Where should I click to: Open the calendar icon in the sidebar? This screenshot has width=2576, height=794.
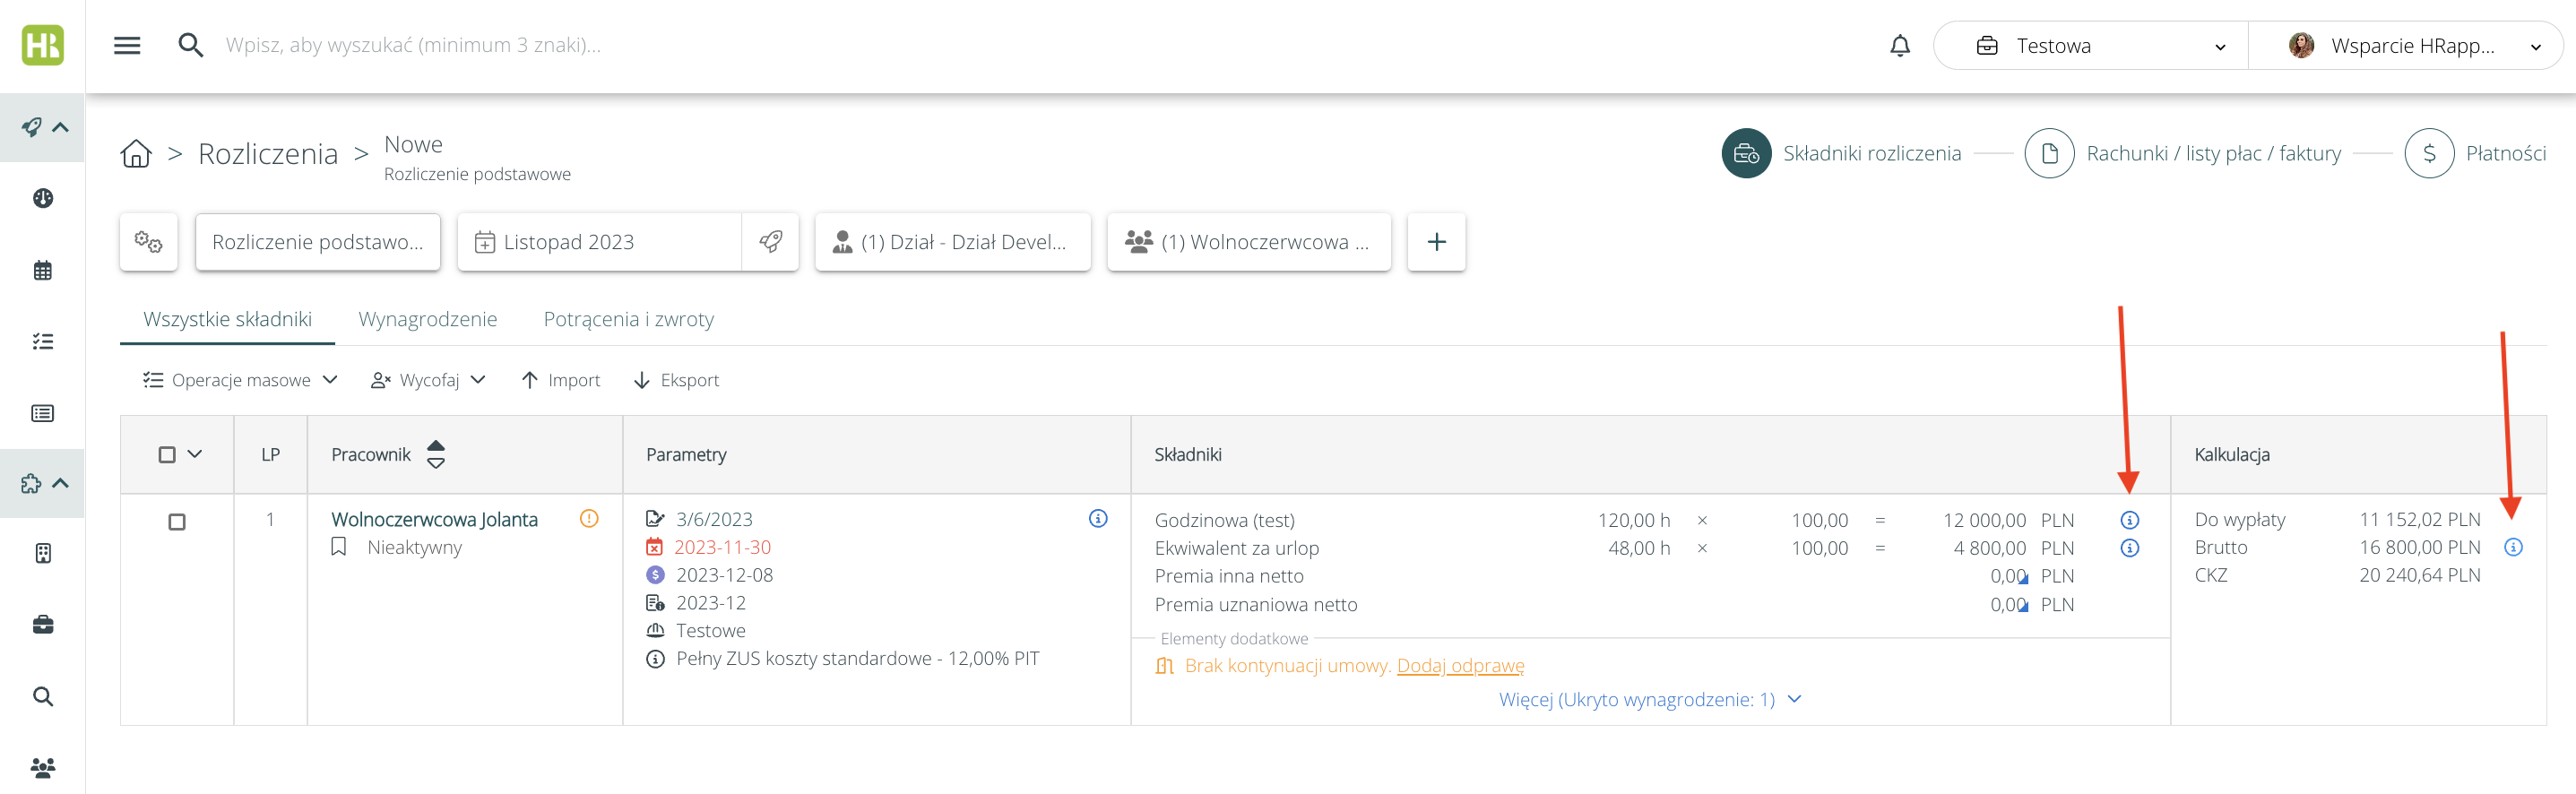coord(43,270)
